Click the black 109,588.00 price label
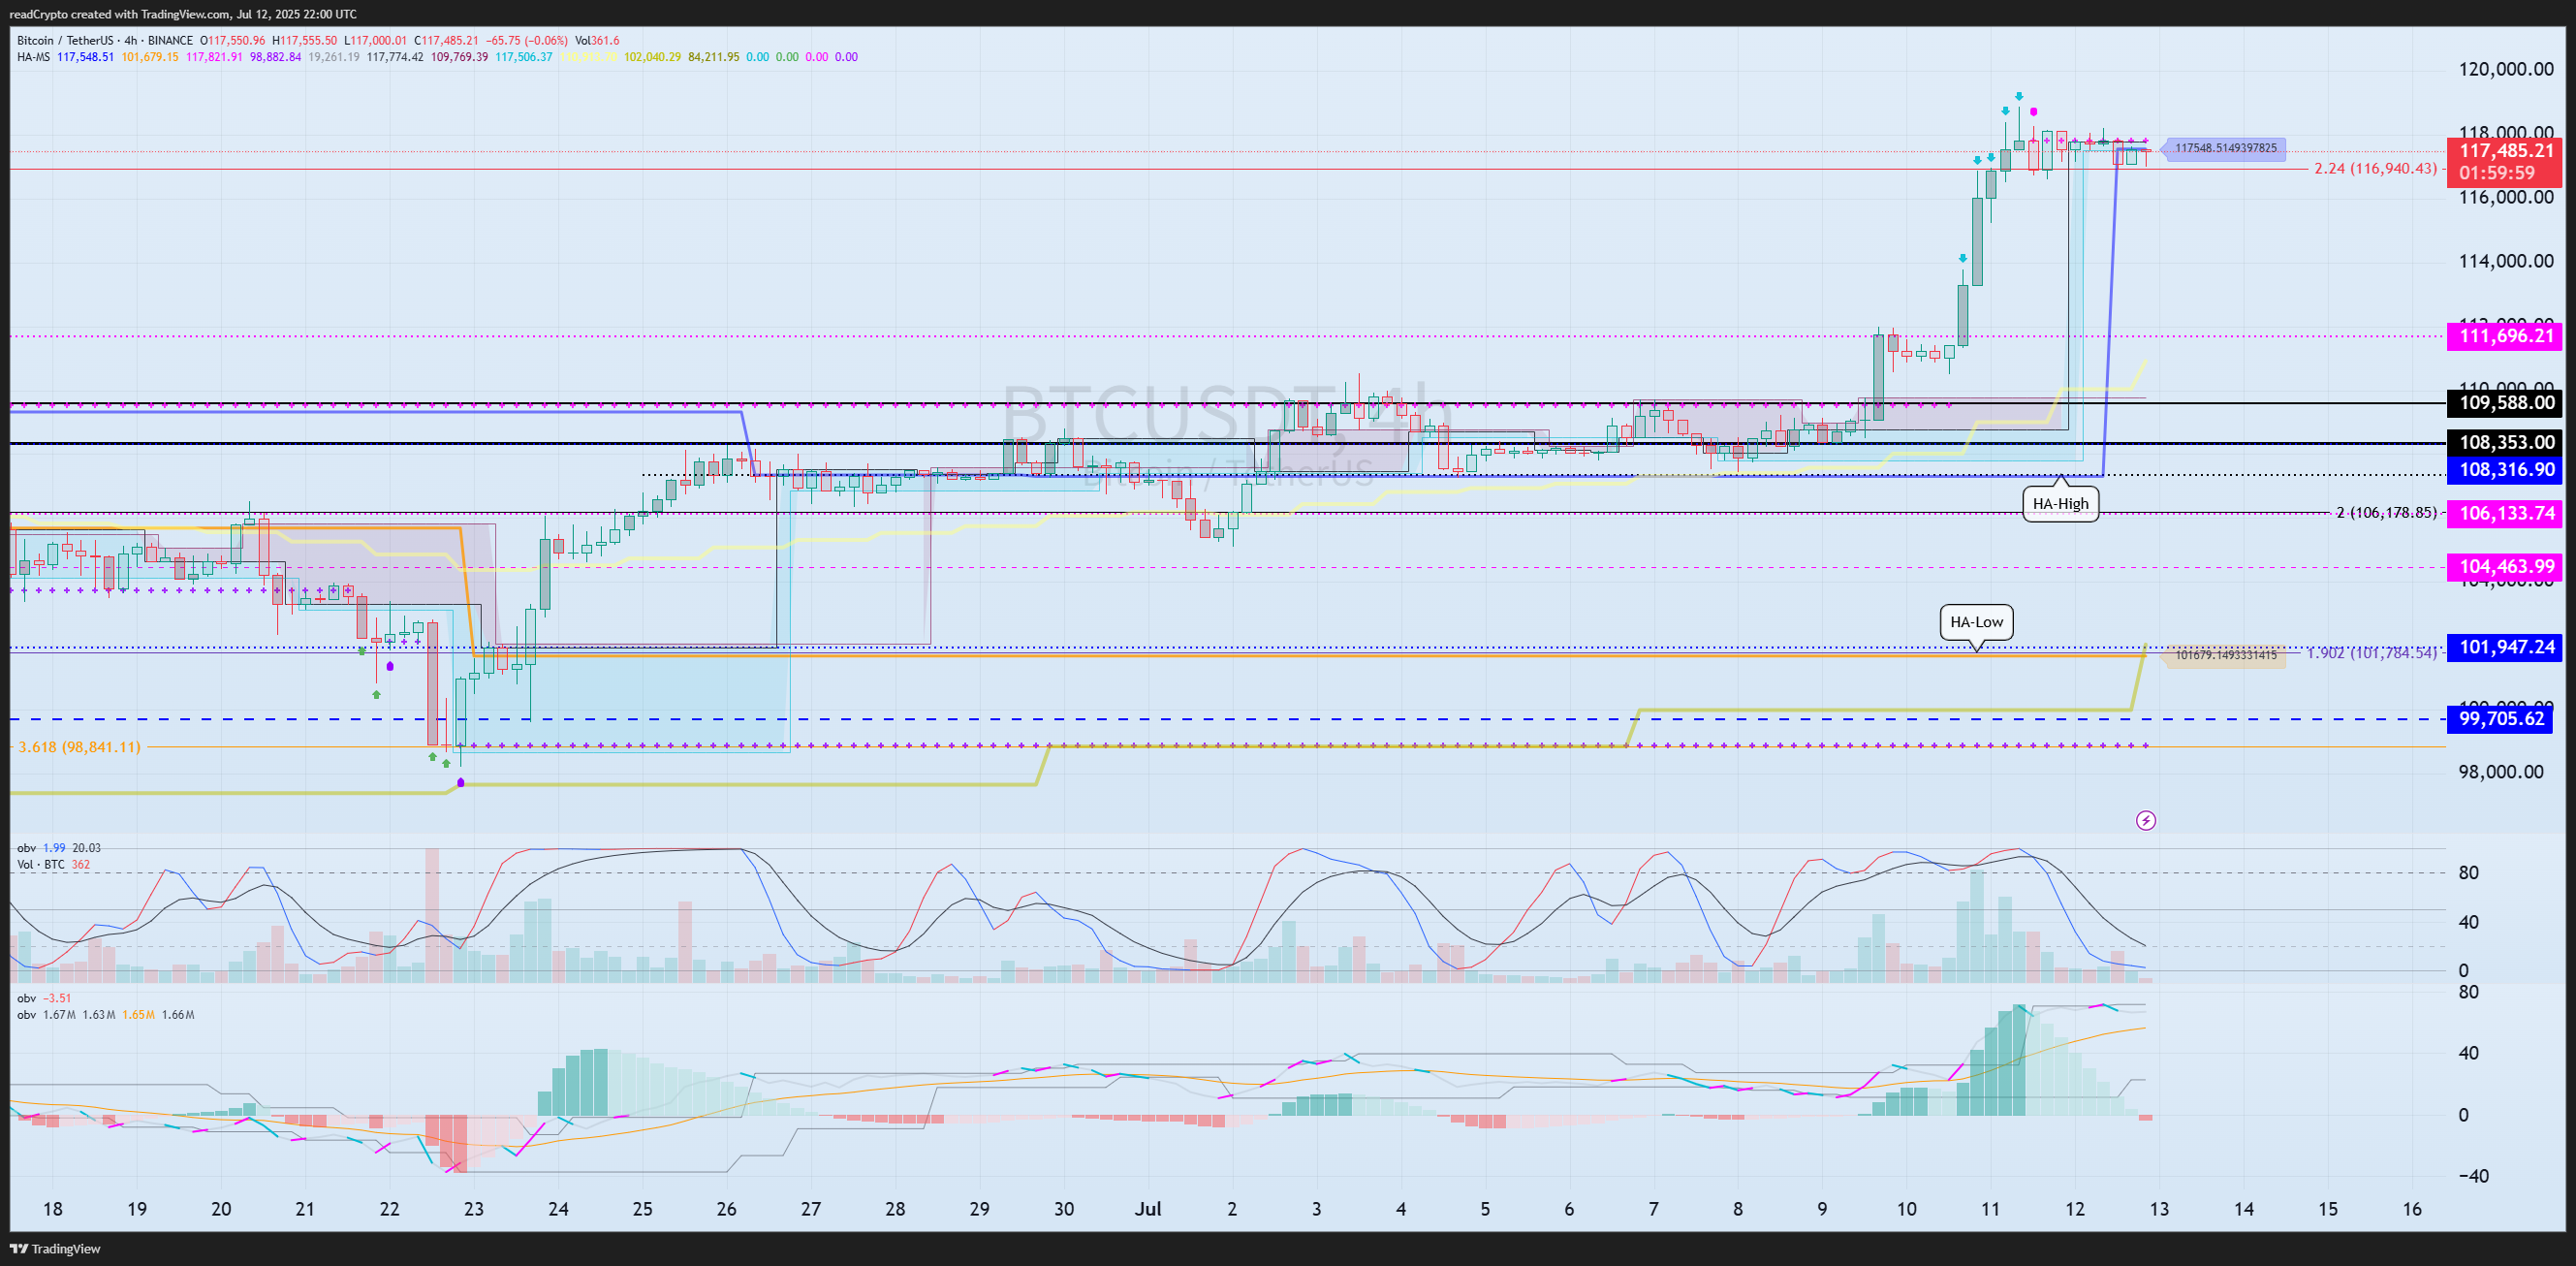The width and height of the screenshot is (2576, 1266). point(2505,403)
